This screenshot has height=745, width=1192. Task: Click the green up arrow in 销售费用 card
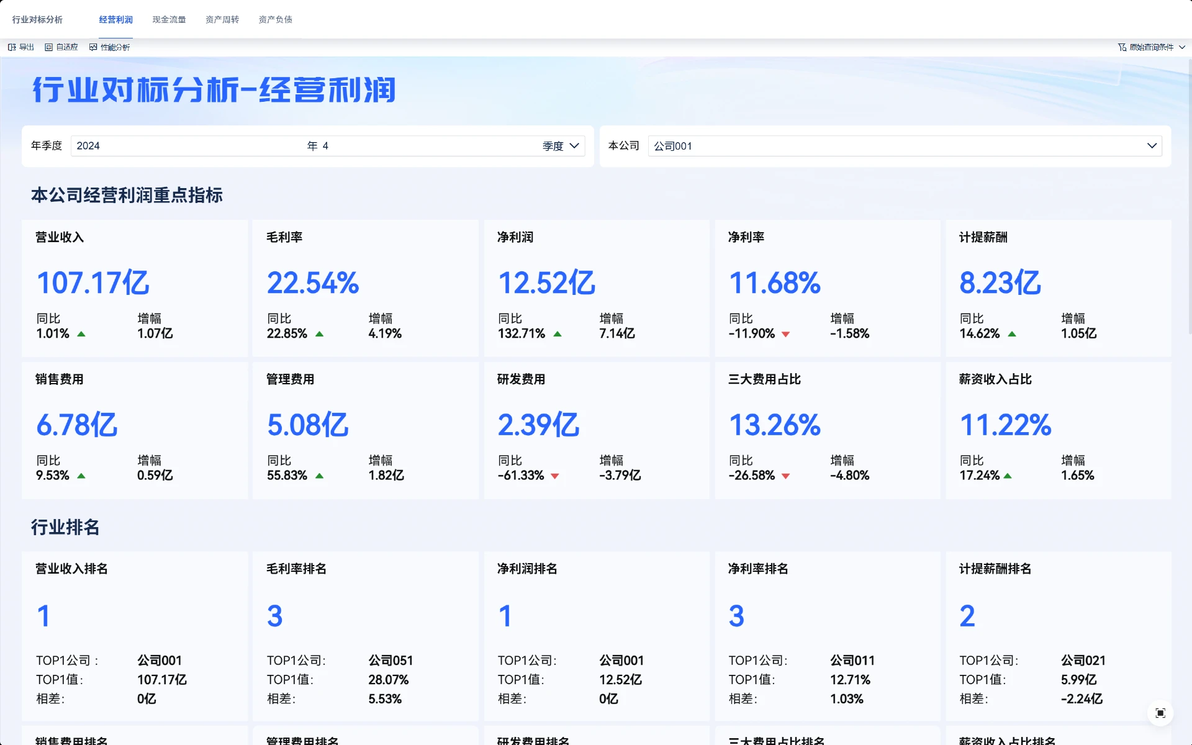coord(81,476)
